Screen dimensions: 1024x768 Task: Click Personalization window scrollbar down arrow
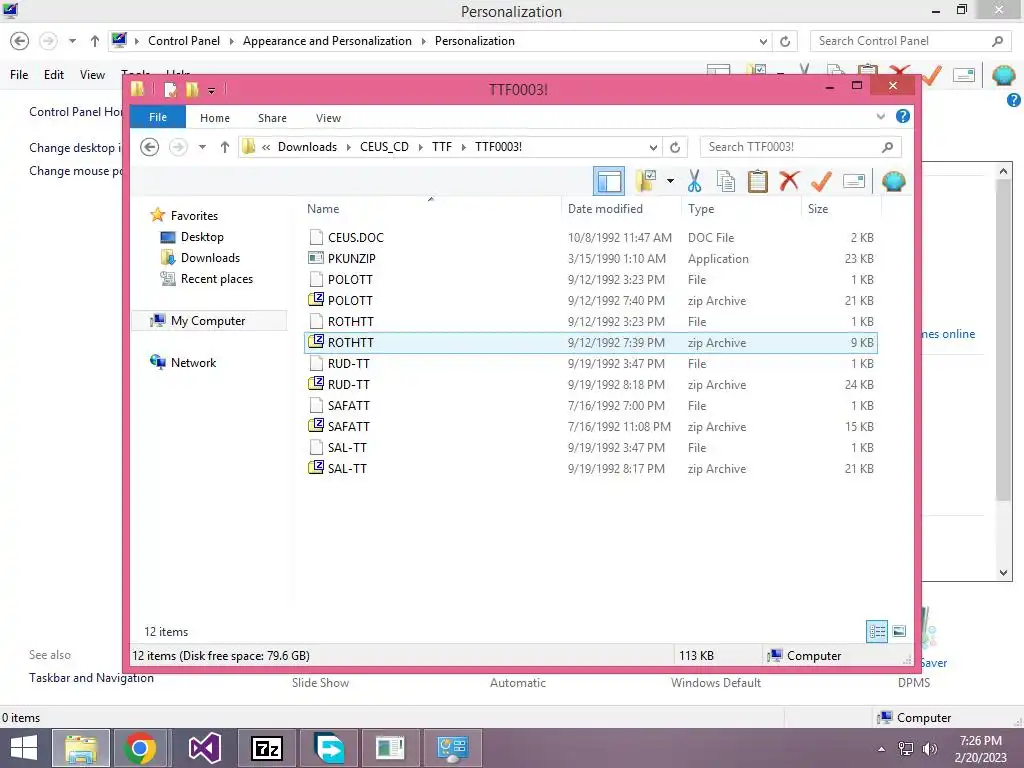pos(1003,573)
